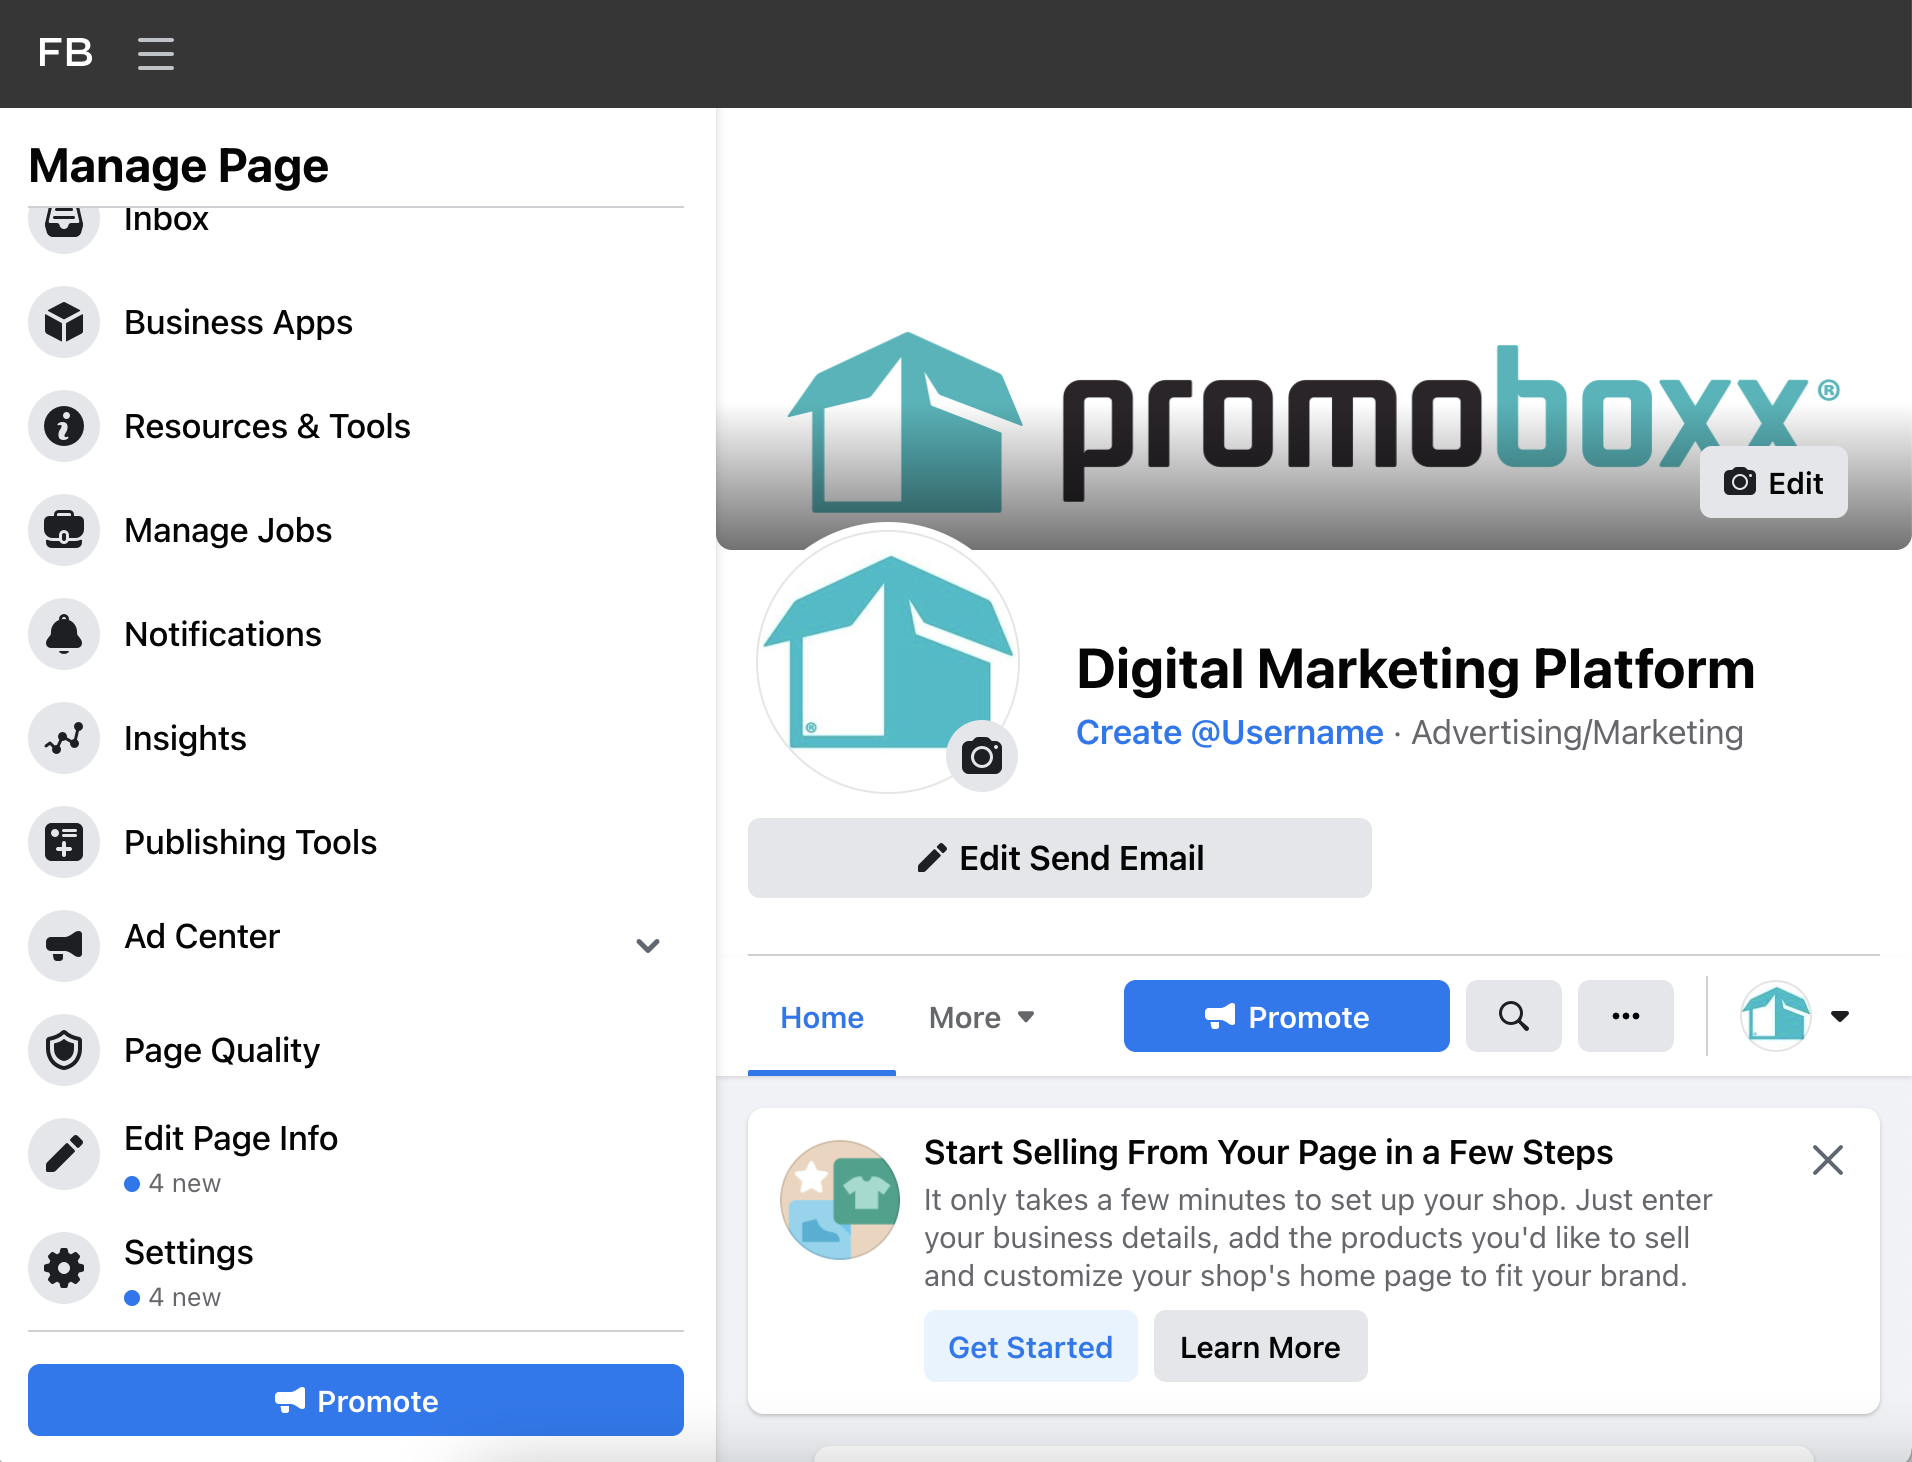Click Ad Center label
Viewport: 1912px width, 1462px height.
pos(202,936)
